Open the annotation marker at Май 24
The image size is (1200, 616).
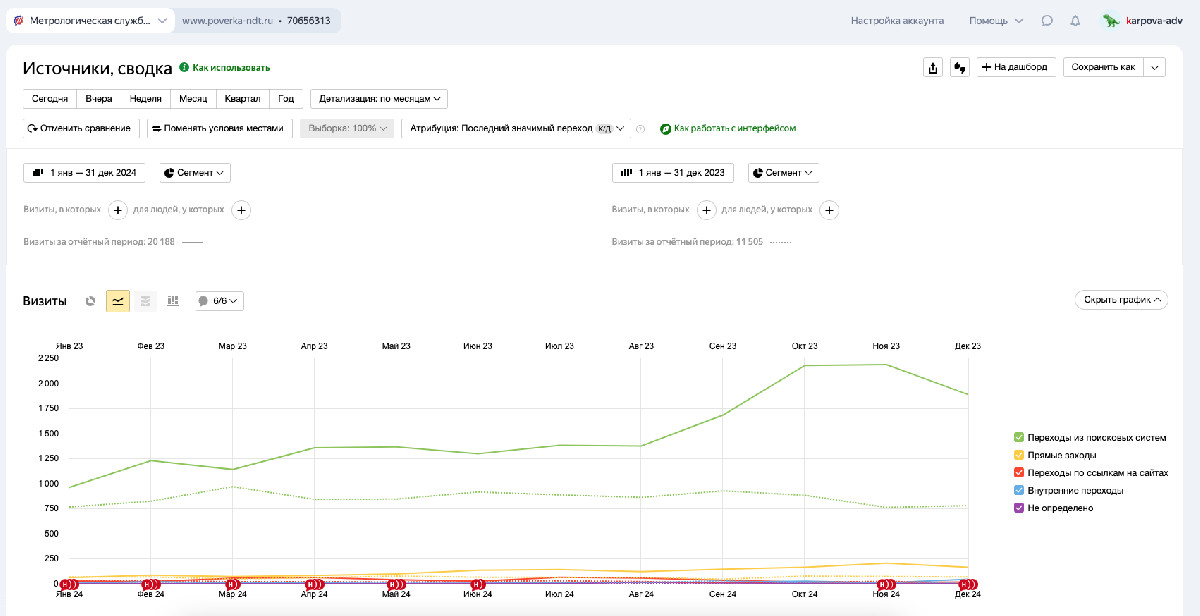click(x=396, y=584)
